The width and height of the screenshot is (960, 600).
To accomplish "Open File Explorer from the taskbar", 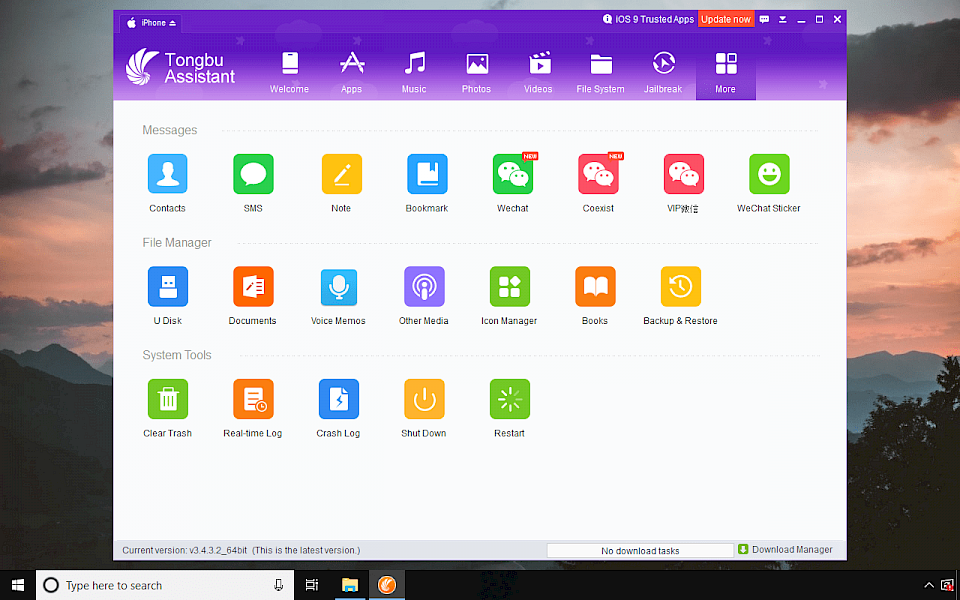I will coord(350,585).
